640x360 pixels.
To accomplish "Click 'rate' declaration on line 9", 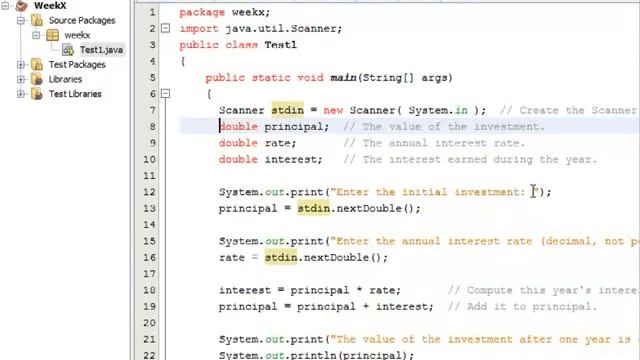I will tap(278, 143).
